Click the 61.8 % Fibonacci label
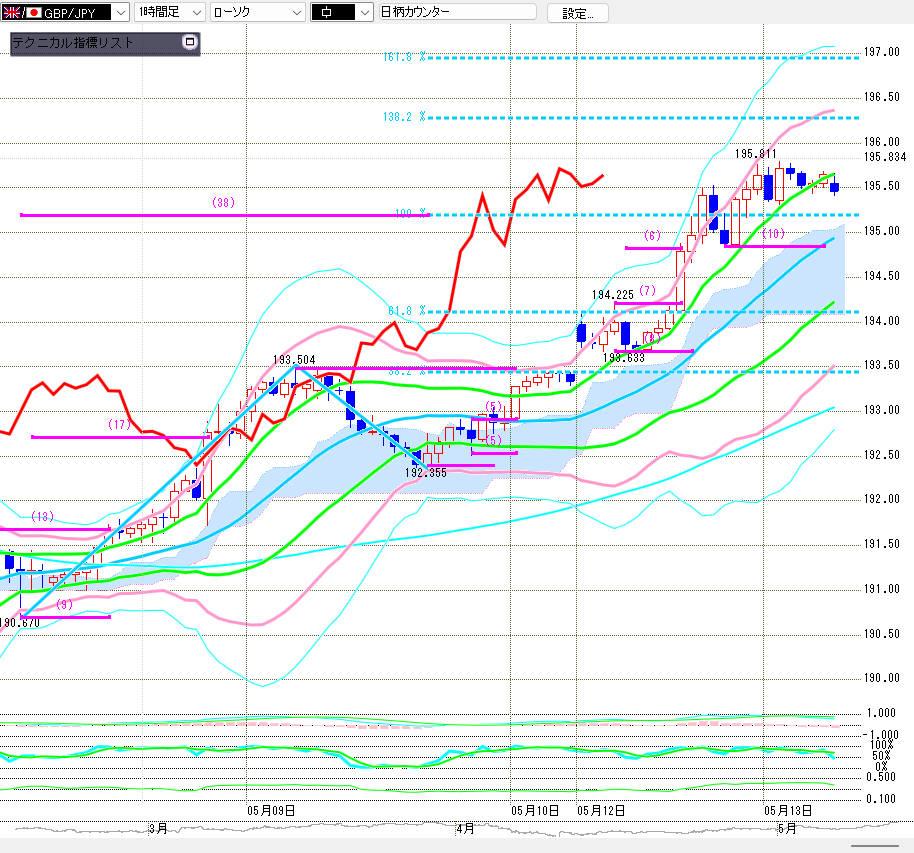The height and width of the screenshot is (853, 914). (407, 311)
